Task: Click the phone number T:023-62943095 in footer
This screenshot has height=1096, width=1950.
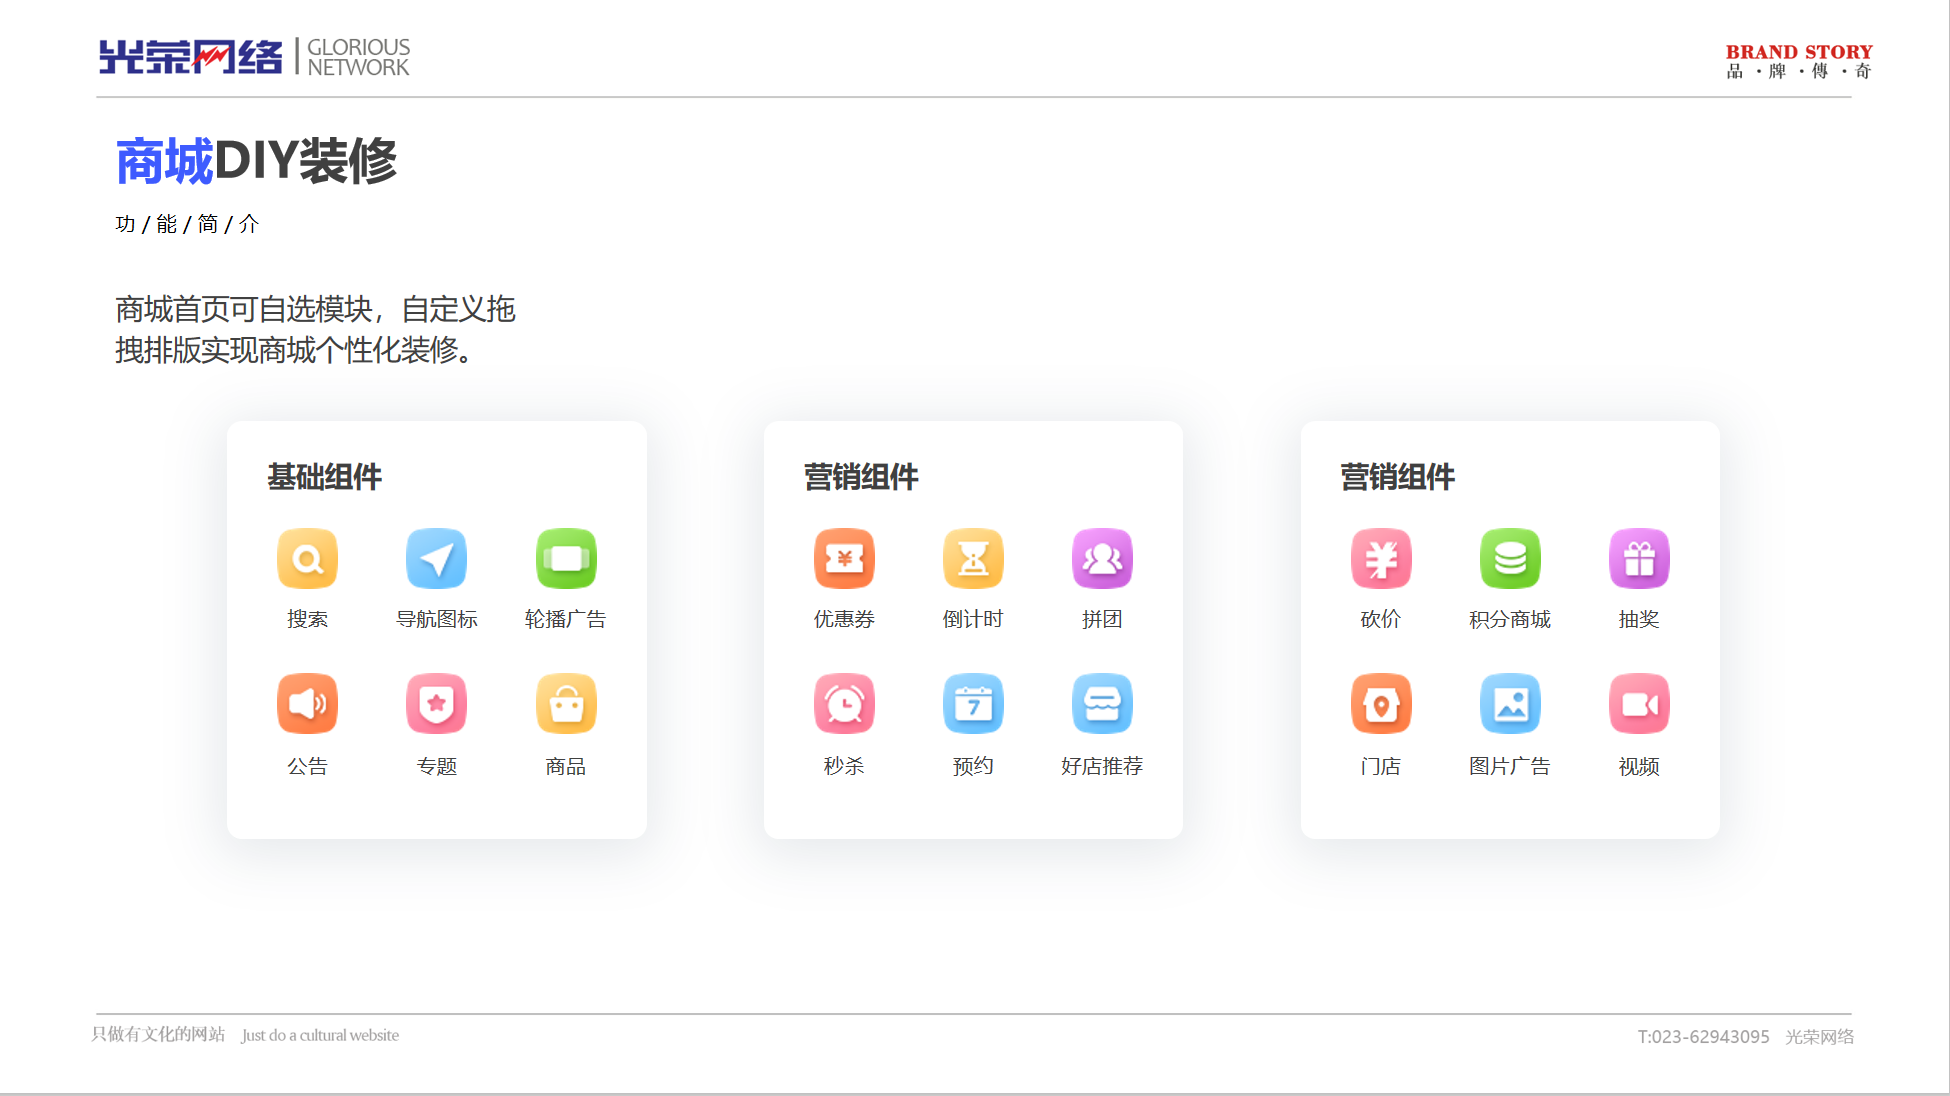Action: [x=1703, y=1037]
